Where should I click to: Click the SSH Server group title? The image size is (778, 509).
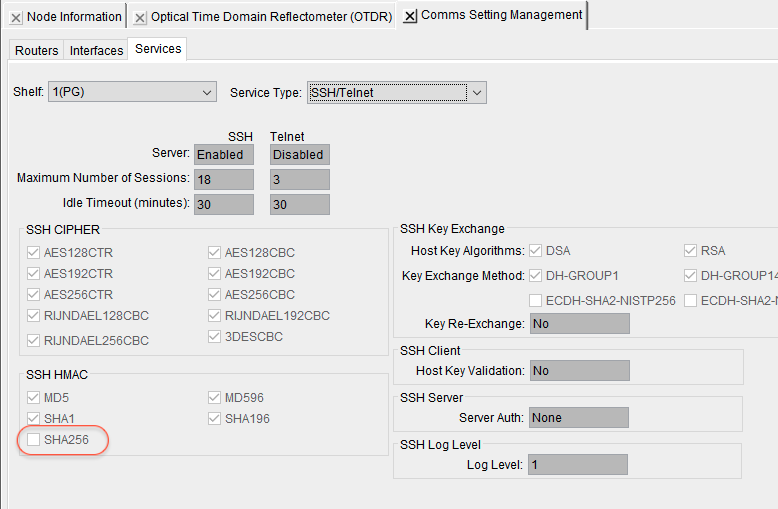(x=431, y=398)
